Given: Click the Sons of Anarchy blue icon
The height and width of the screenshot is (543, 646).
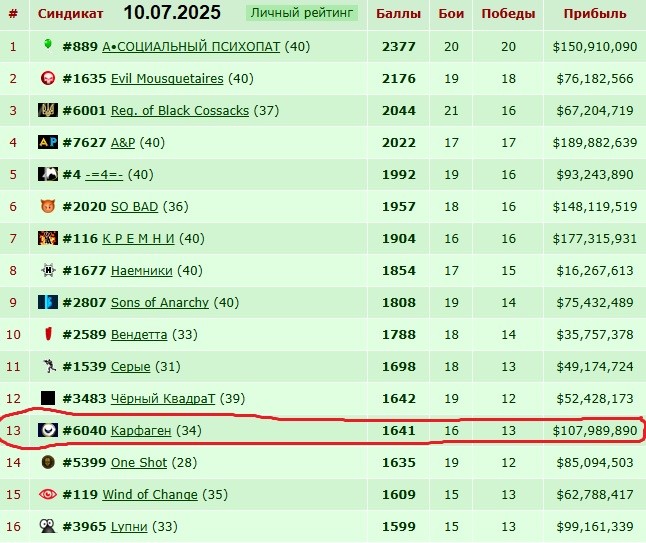Looking at the screenshot, I should pos(48,302).
